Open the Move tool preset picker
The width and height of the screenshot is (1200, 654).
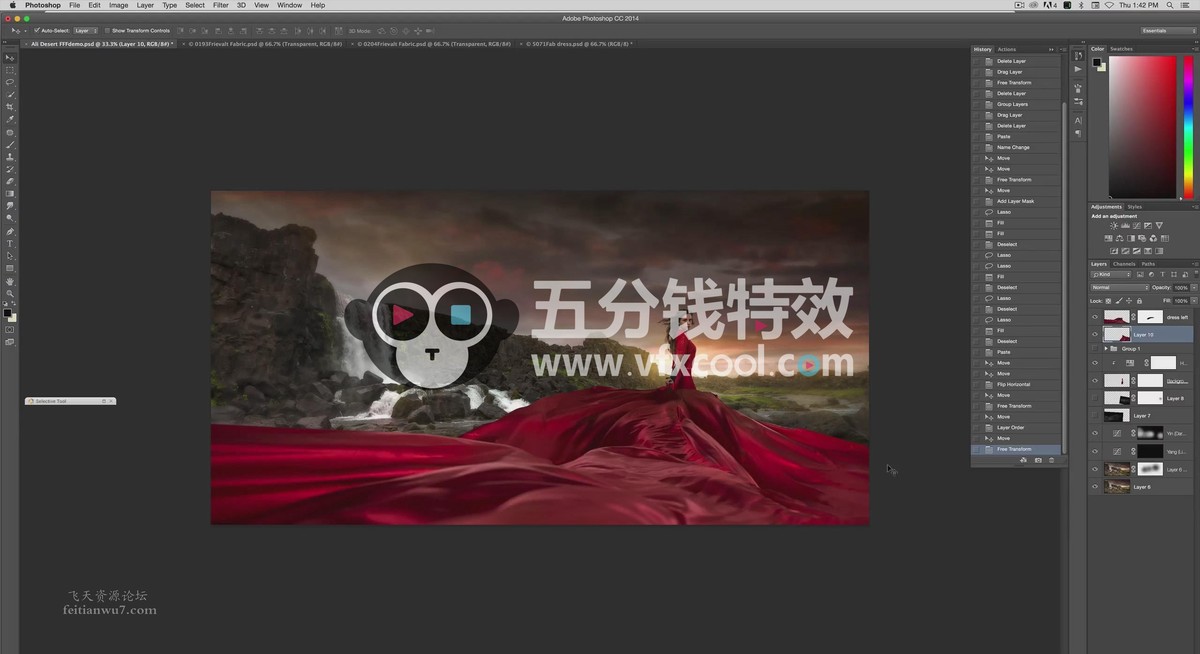18,31
